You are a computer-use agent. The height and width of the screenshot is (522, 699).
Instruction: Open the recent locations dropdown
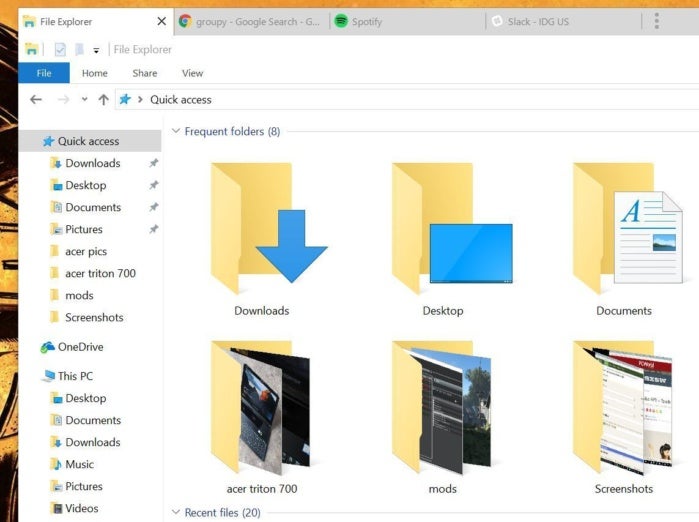[x=85, y=99]
